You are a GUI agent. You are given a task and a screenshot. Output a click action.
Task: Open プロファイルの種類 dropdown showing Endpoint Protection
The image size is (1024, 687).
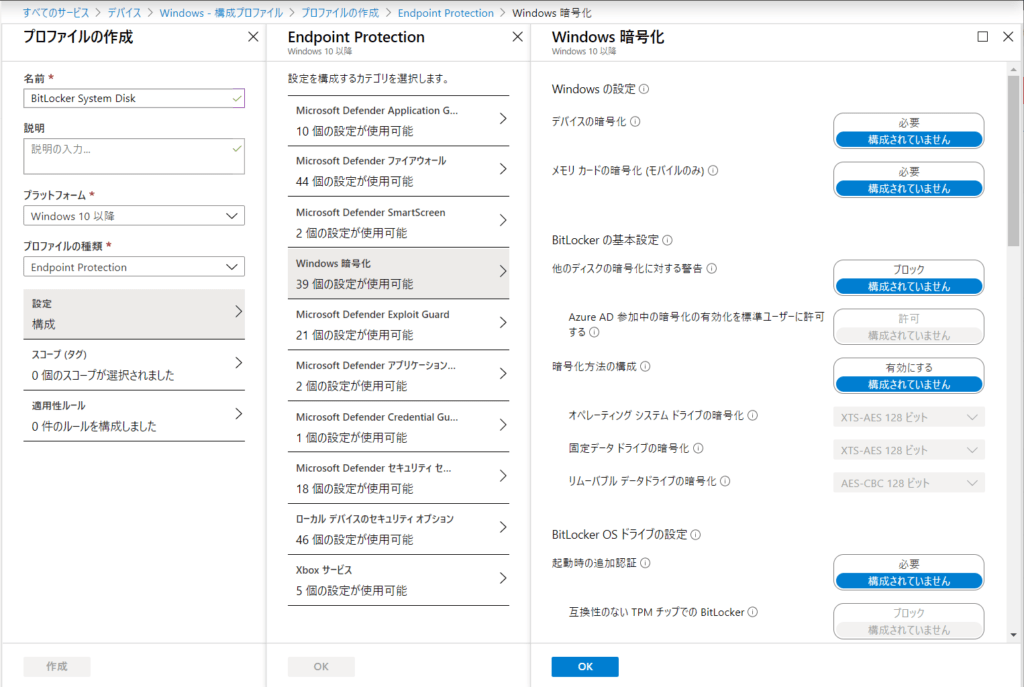(134, 266)
